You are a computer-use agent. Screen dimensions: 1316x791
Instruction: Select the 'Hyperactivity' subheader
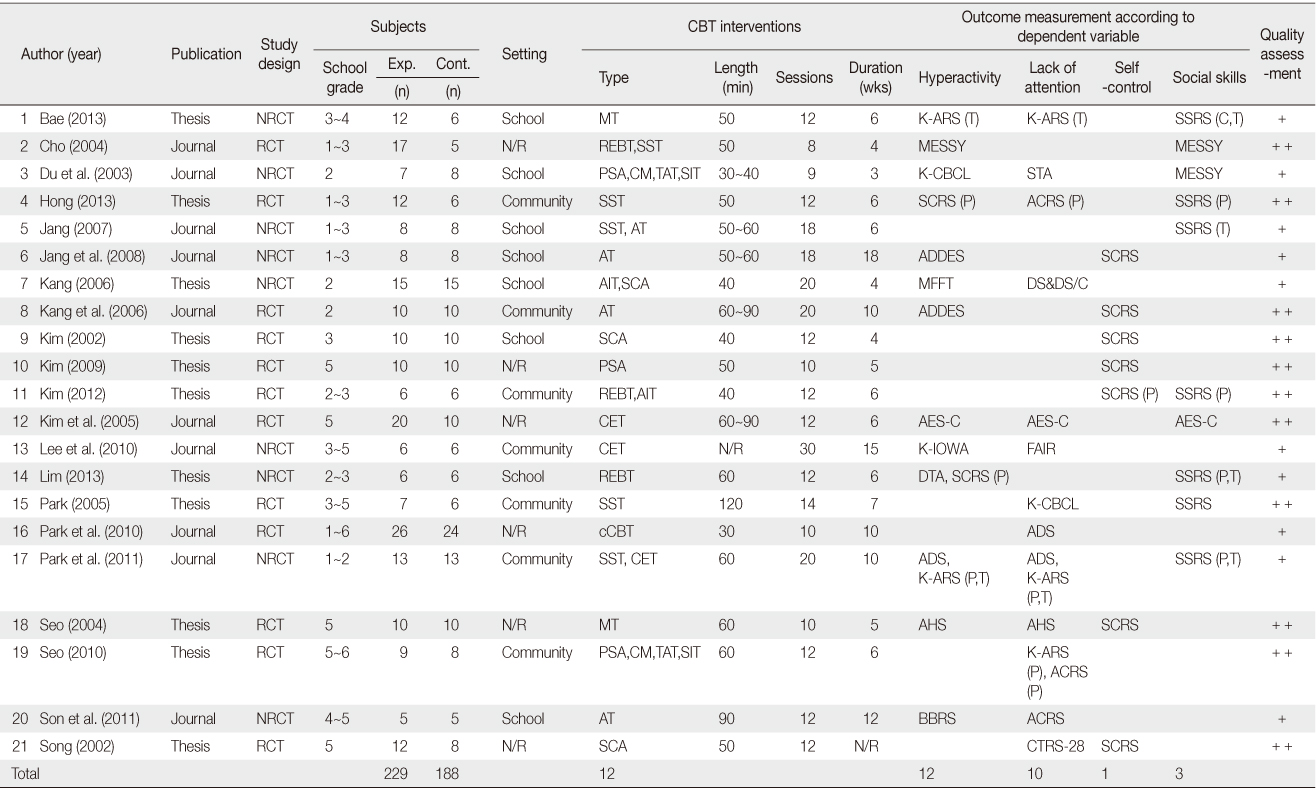959,77
